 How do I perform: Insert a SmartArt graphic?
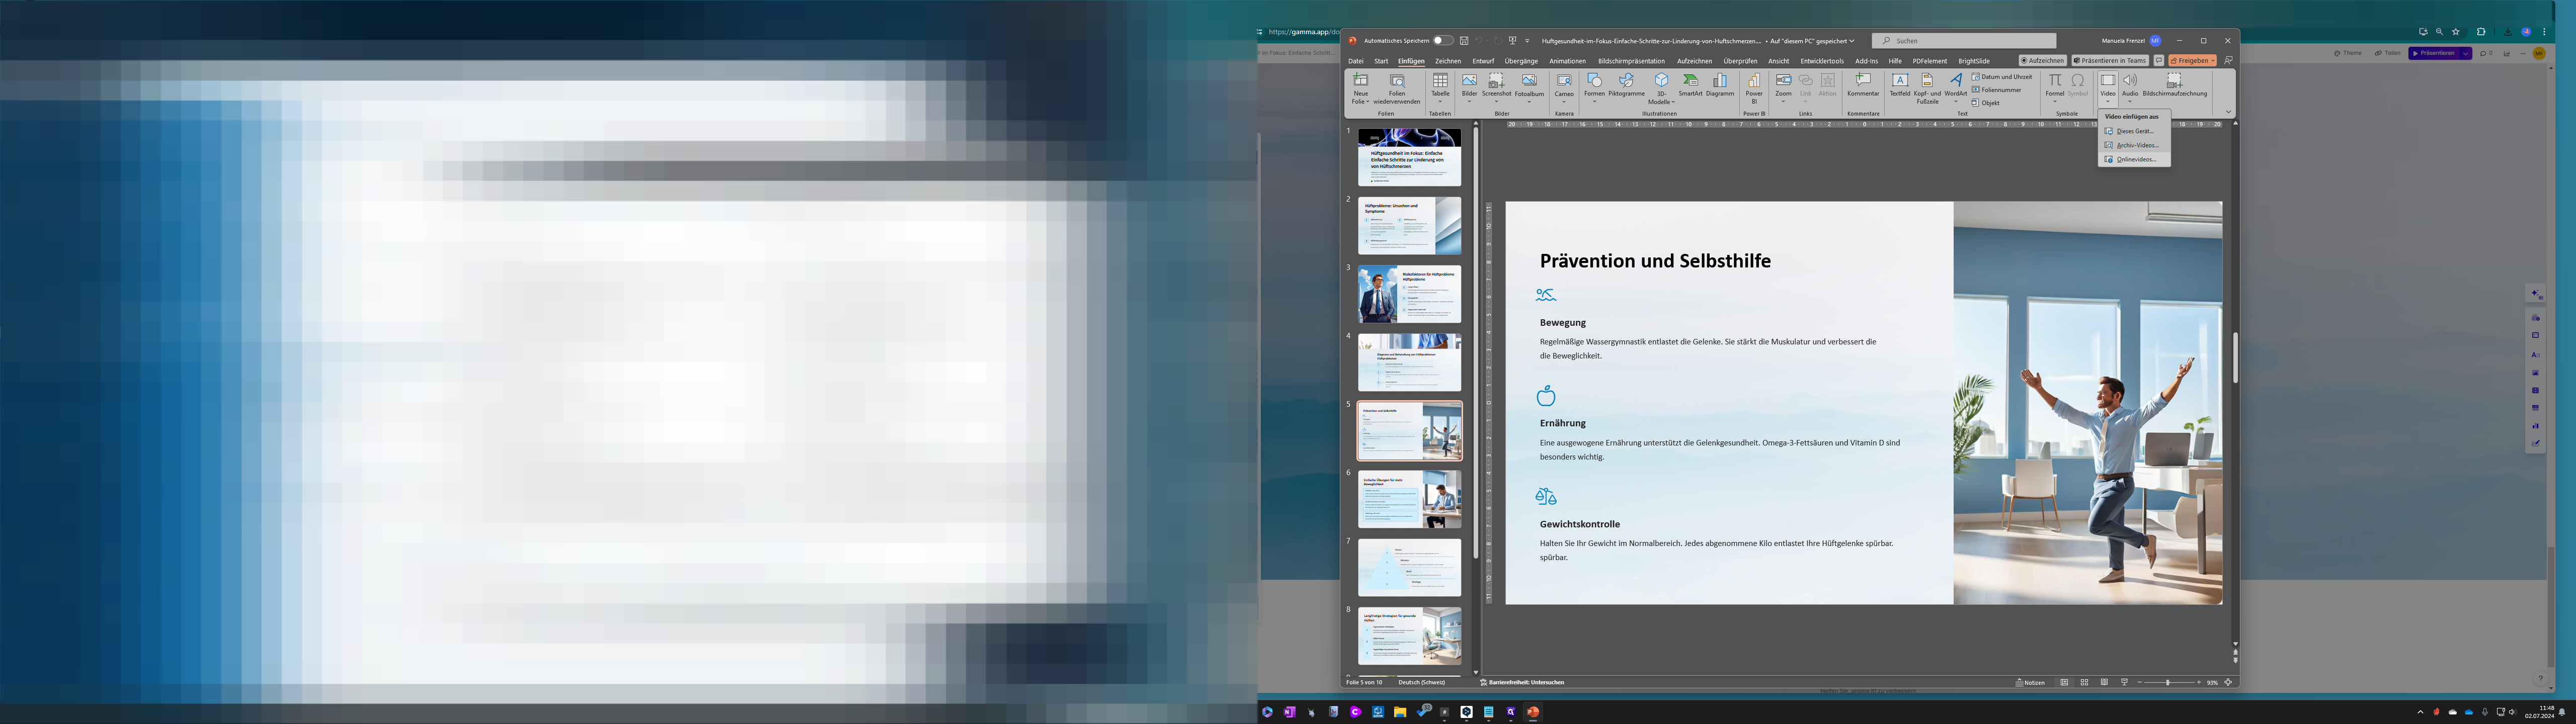point(1690,85)
